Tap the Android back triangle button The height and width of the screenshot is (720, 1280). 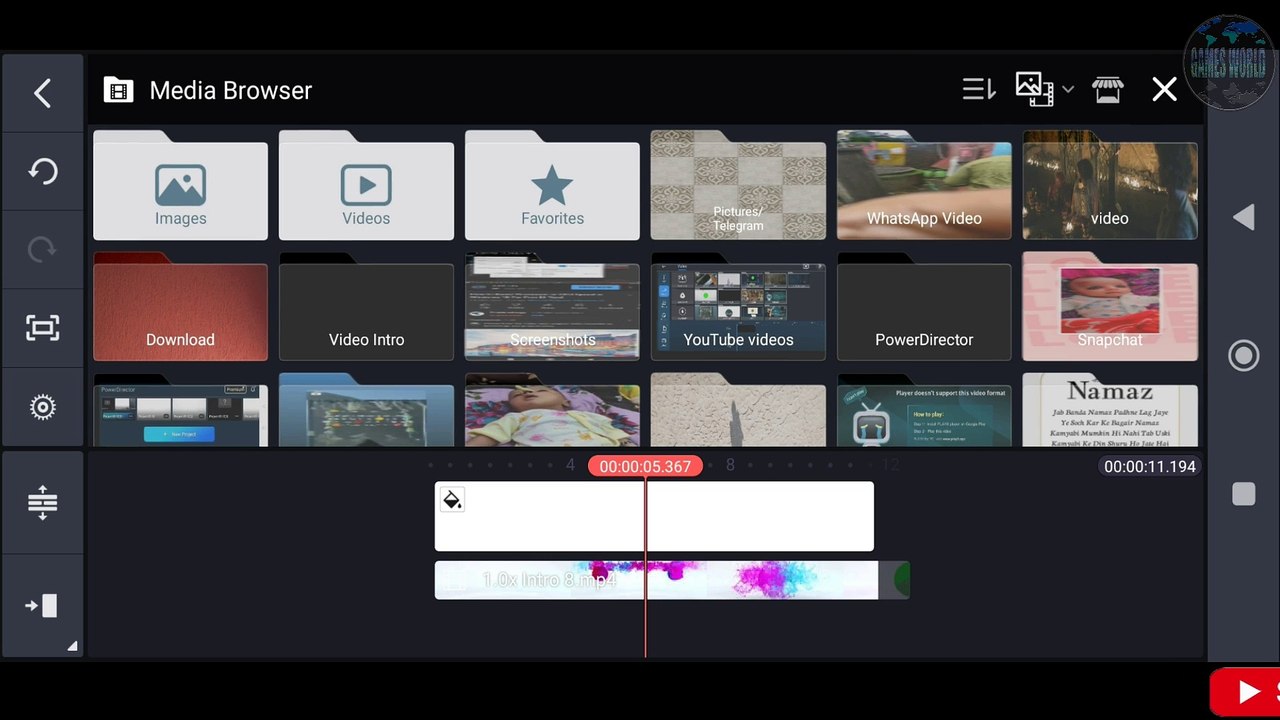[1243, 217]
